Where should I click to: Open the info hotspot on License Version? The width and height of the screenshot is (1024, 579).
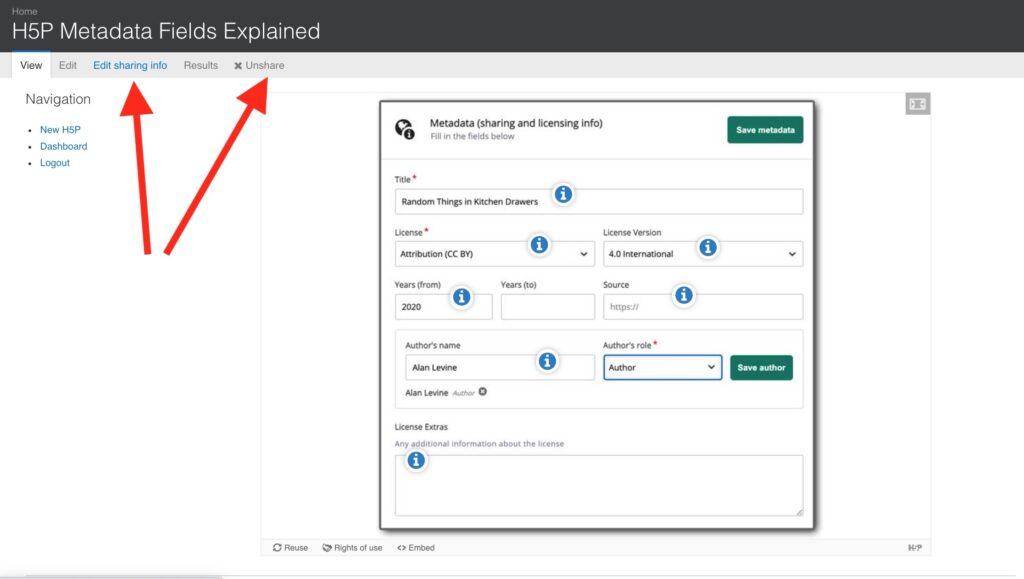coord(707,247)
